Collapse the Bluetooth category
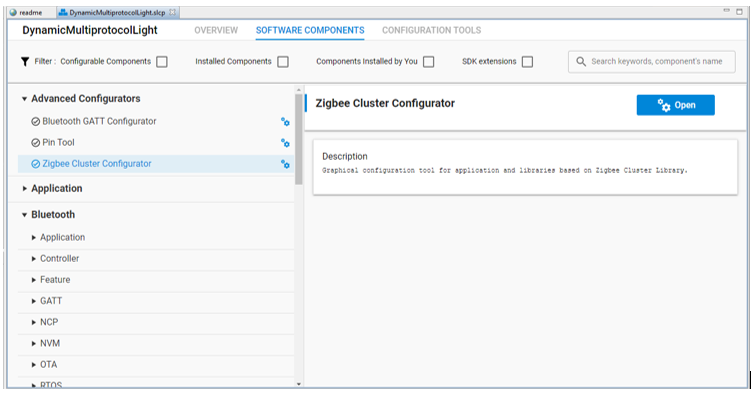This screenshot has height=394, width=752. tap(24, 215)
